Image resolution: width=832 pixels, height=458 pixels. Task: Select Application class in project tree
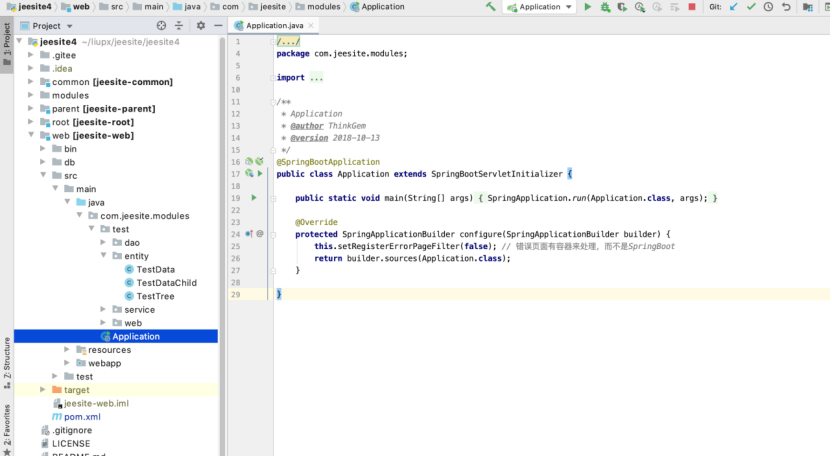tap(116, 336)
